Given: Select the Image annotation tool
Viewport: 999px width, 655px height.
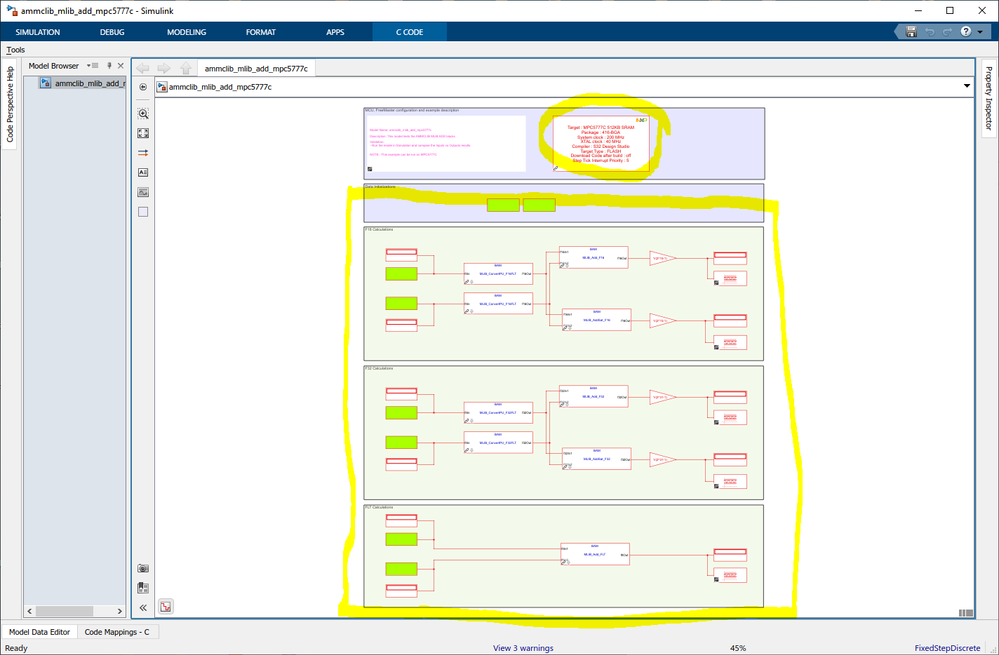Looking at the screenshot, I should click(143, 192).
